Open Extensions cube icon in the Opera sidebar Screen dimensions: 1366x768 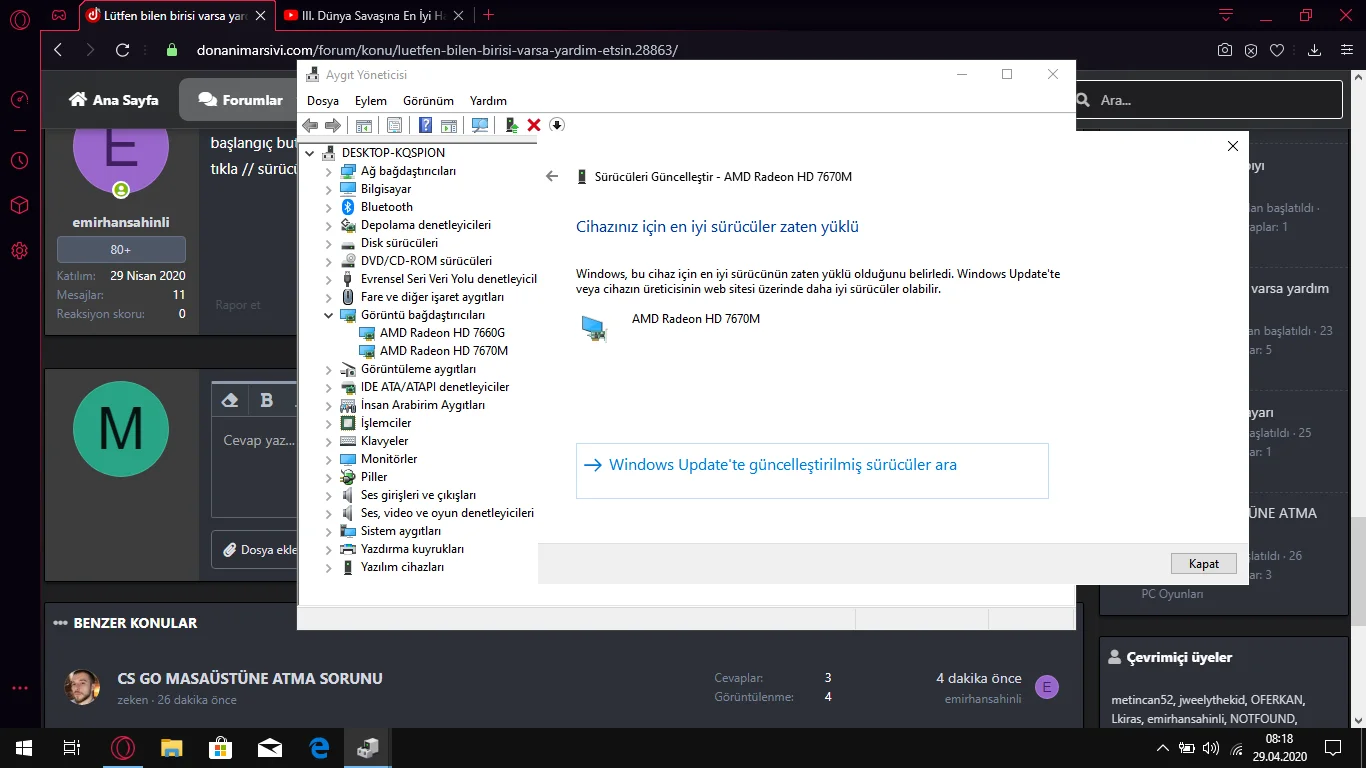click(19, 205)
